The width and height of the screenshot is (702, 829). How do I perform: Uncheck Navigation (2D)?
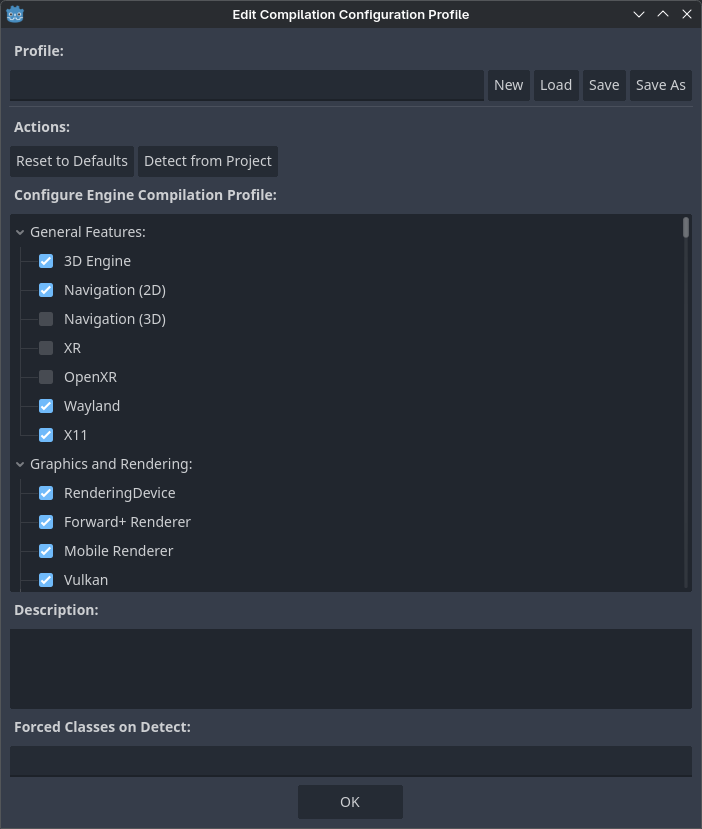46,289
